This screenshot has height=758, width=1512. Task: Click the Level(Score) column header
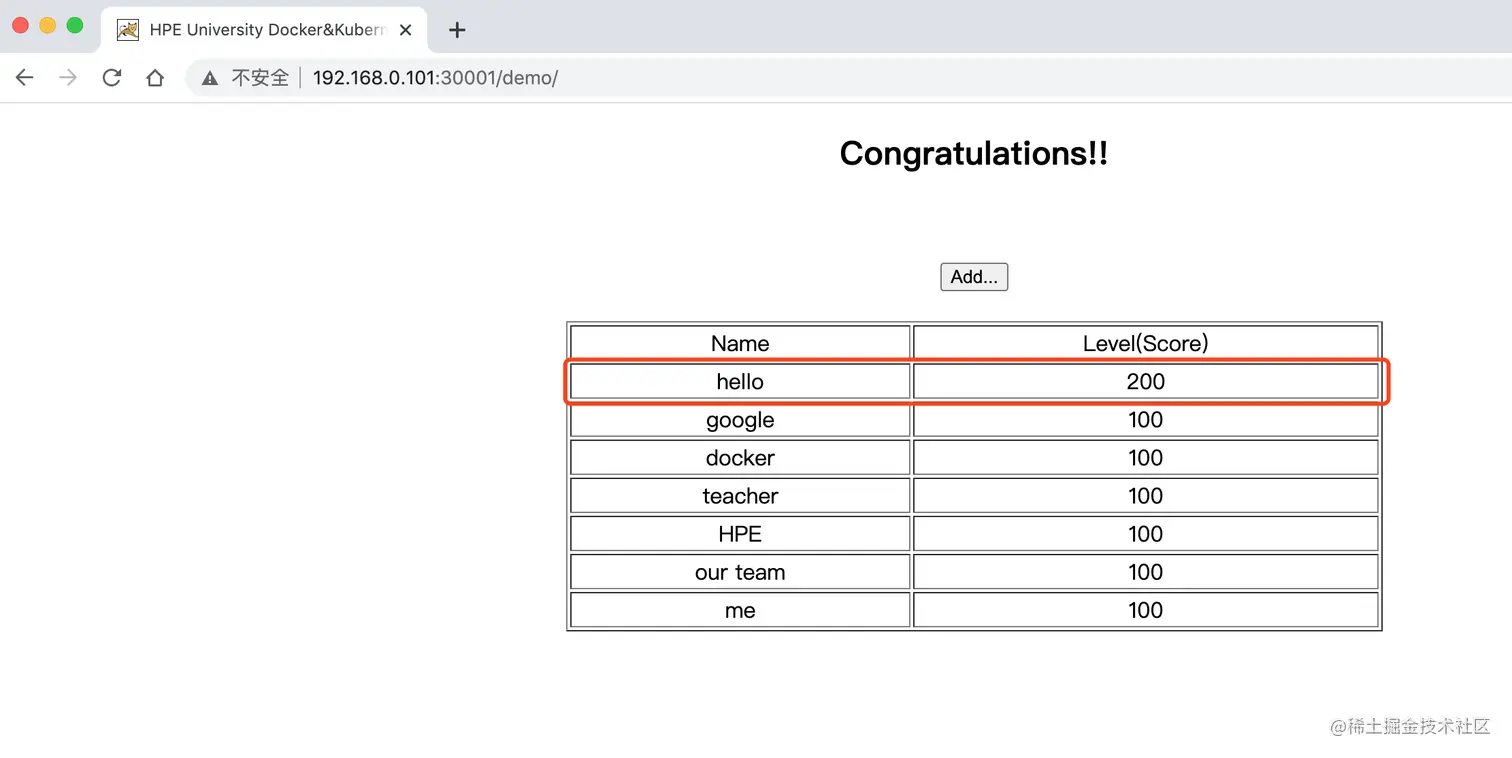[x=1146, y=343]
